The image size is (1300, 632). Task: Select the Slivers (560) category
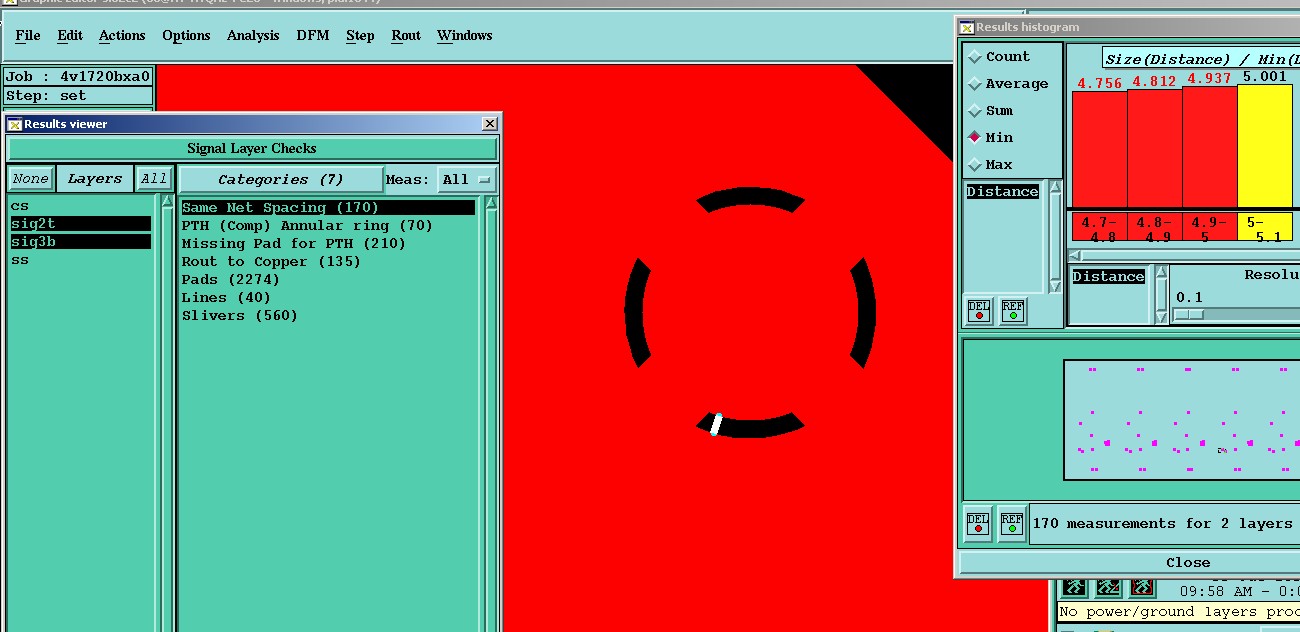(x=240, y=316)
